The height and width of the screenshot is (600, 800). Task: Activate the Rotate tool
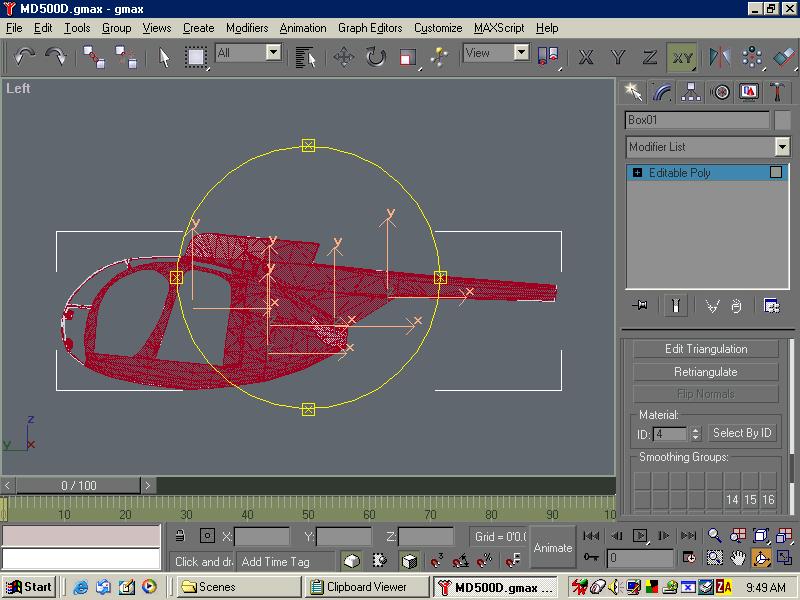tap(375, 57)
